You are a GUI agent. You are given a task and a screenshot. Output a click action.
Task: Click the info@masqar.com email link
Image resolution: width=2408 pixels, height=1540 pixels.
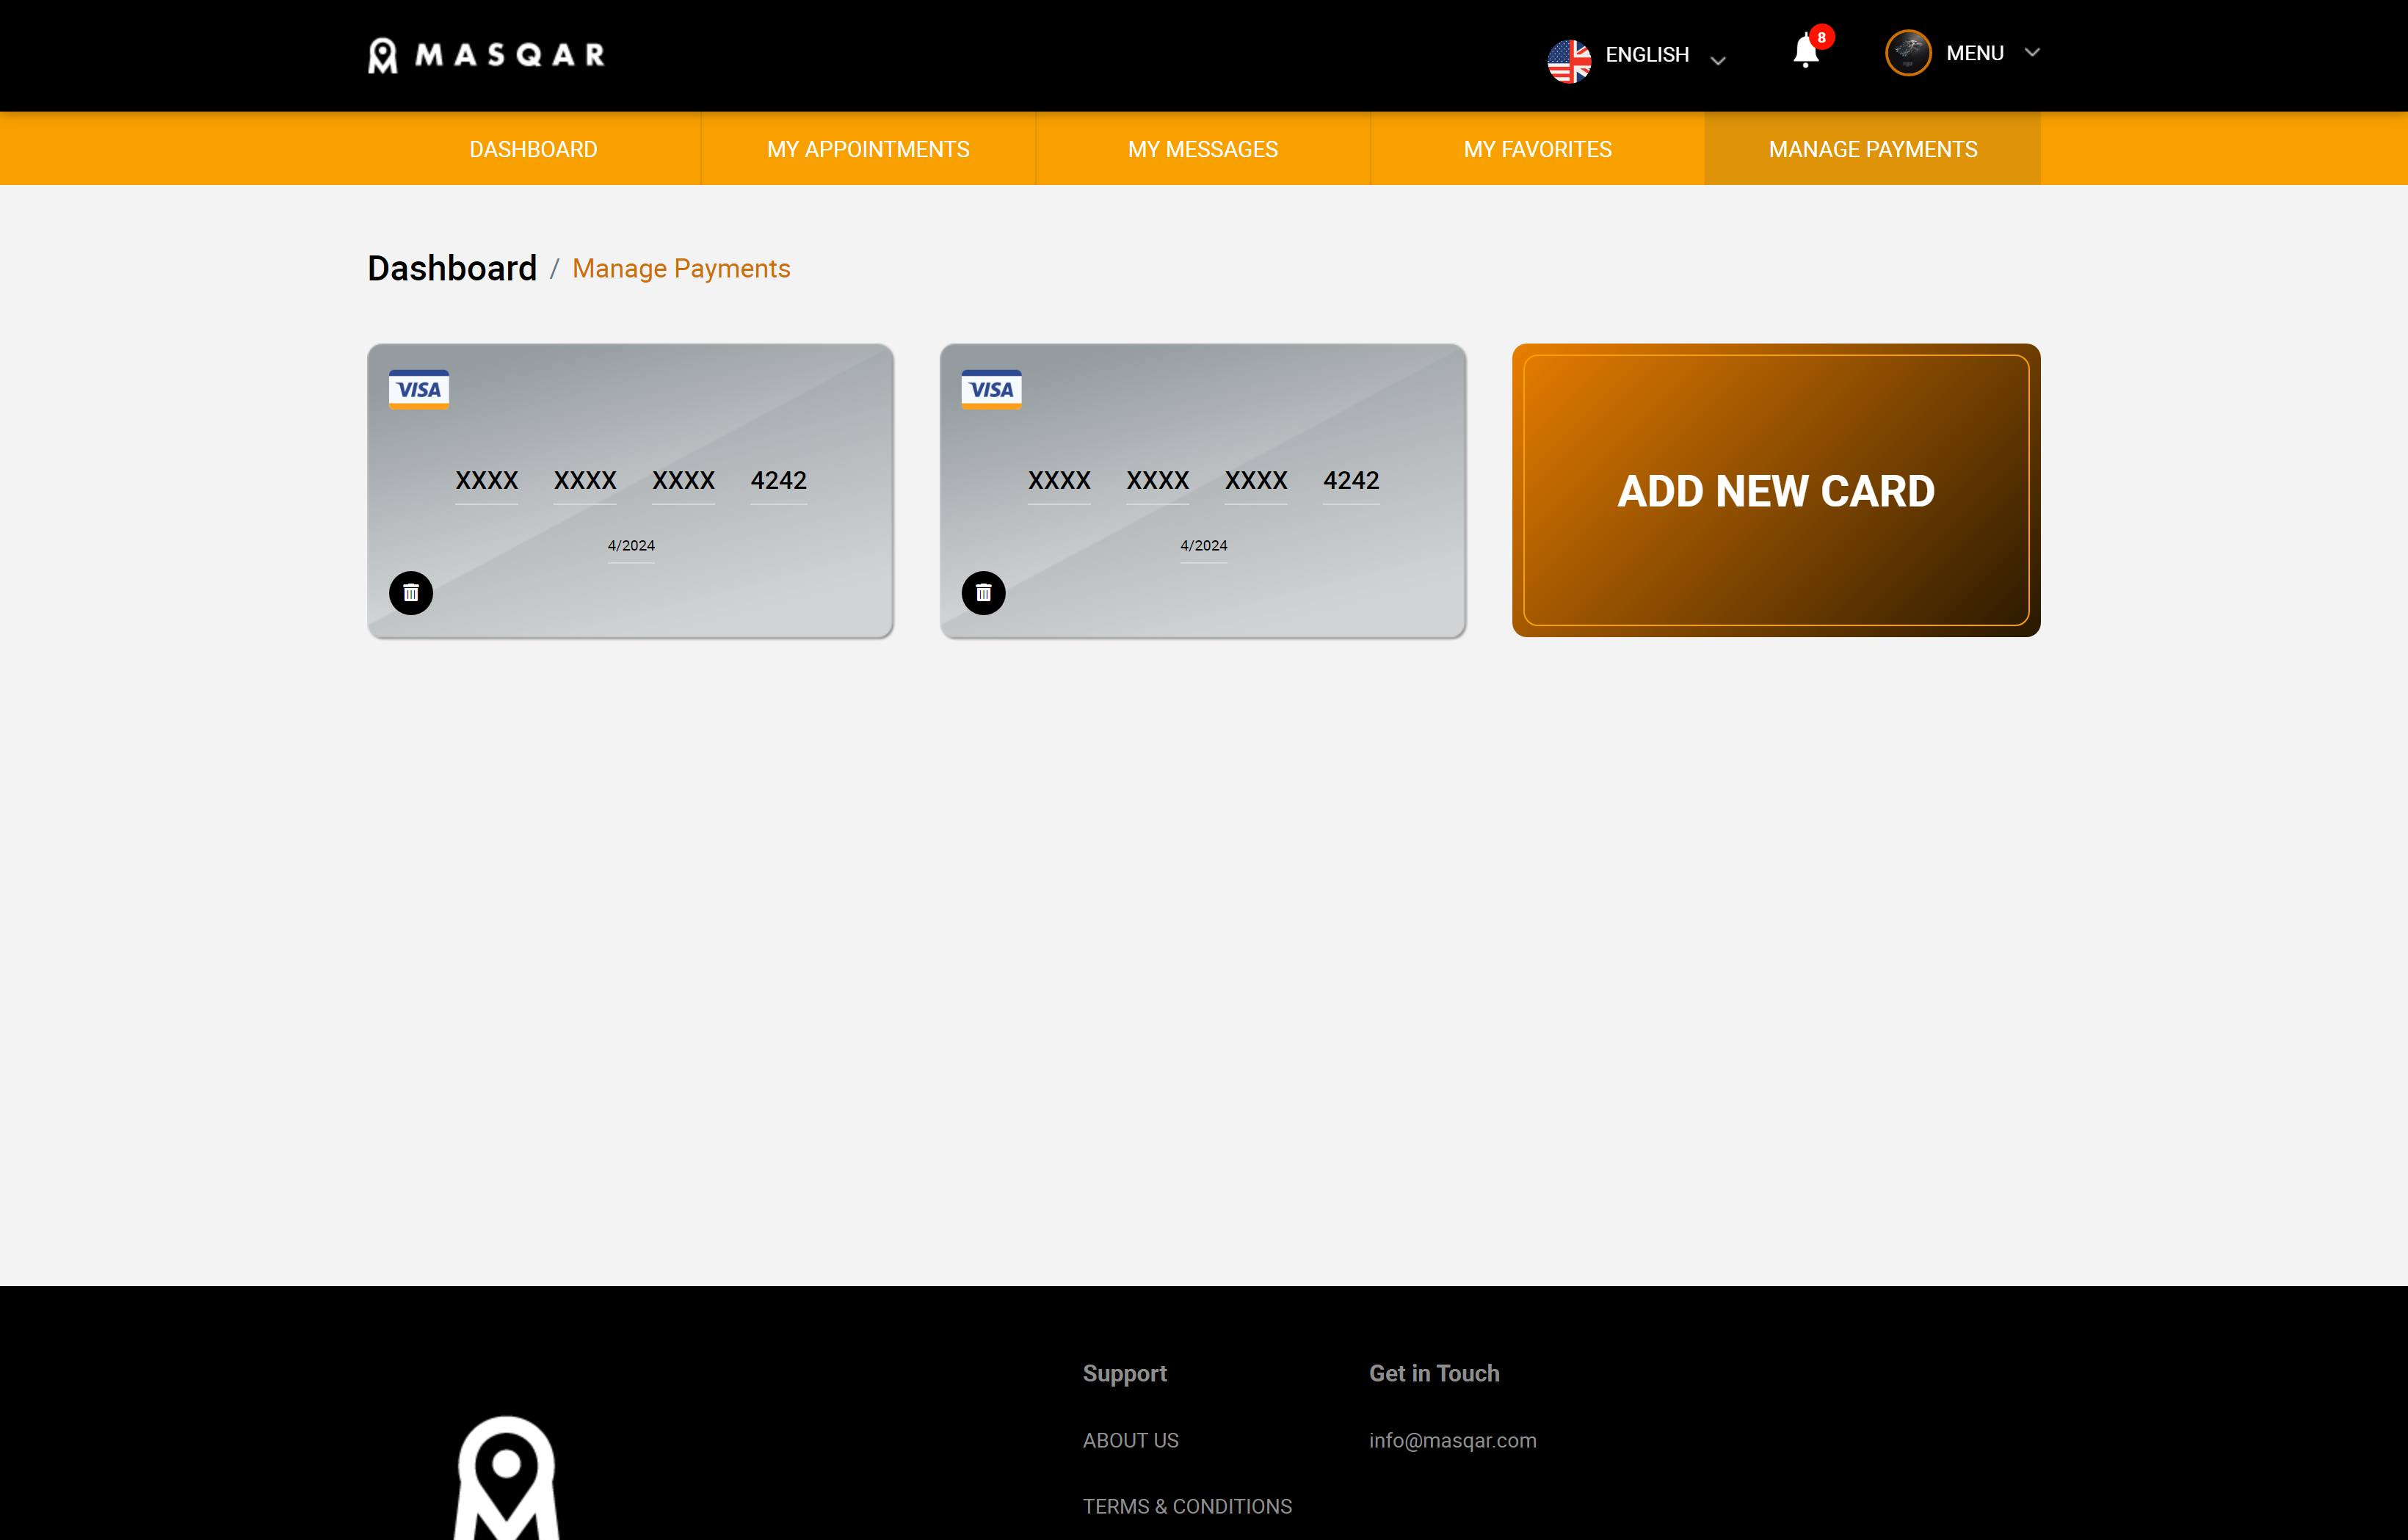tap(1452, 1440)
